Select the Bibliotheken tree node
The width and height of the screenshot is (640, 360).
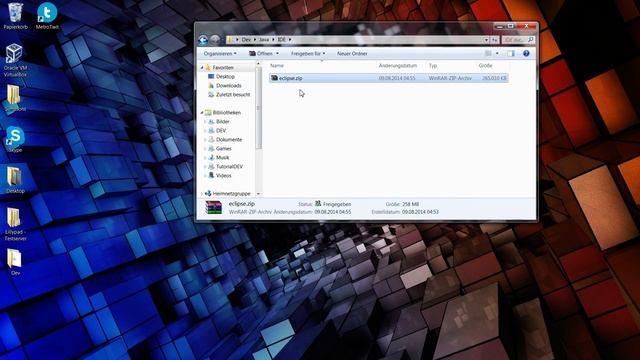tap(227, 112)
